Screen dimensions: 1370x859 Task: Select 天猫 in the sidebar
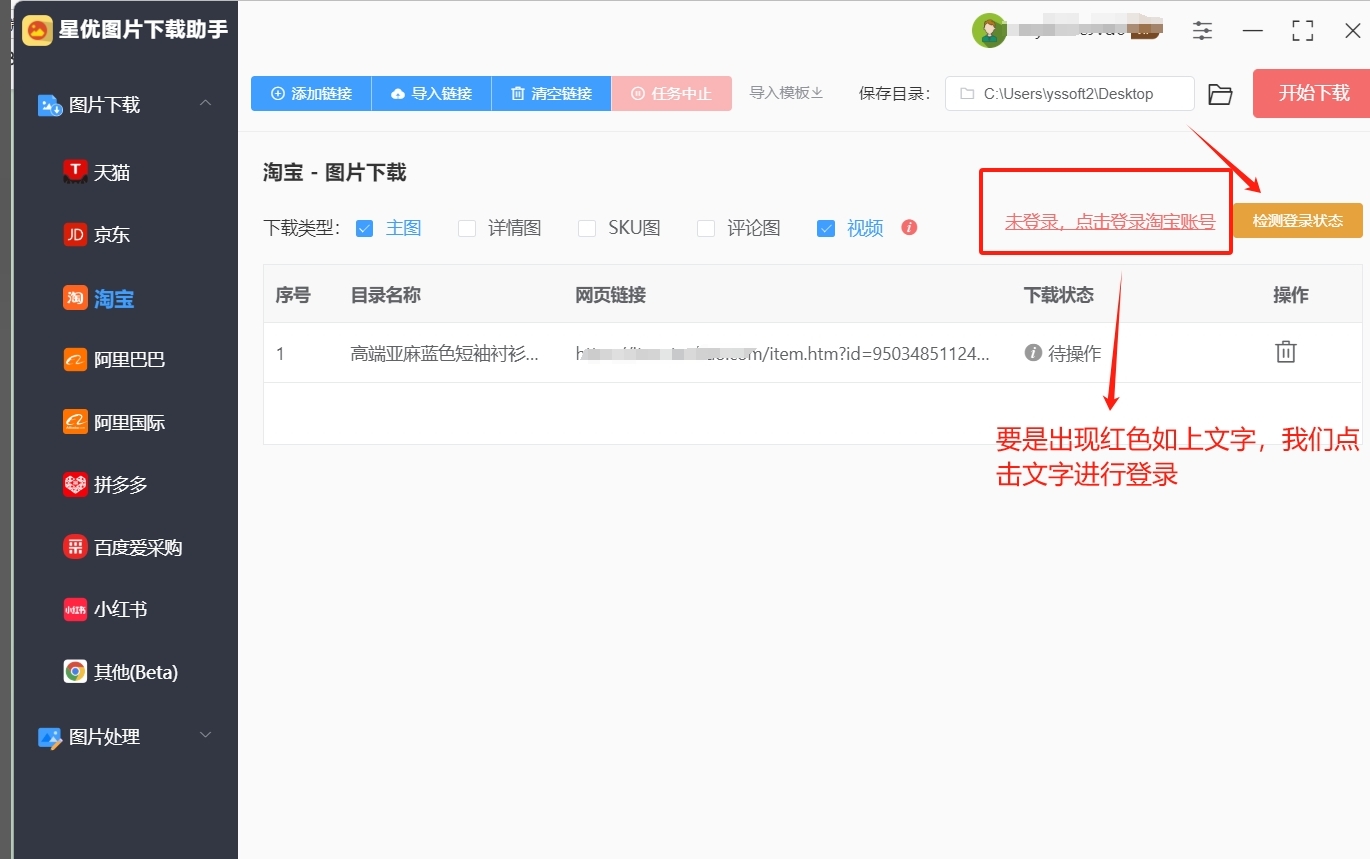point(112,173)
